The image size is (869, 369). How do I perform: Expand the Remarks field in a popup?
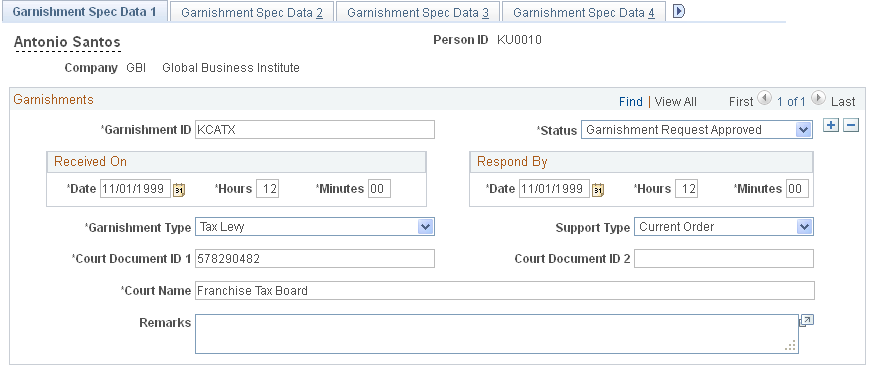806,321
